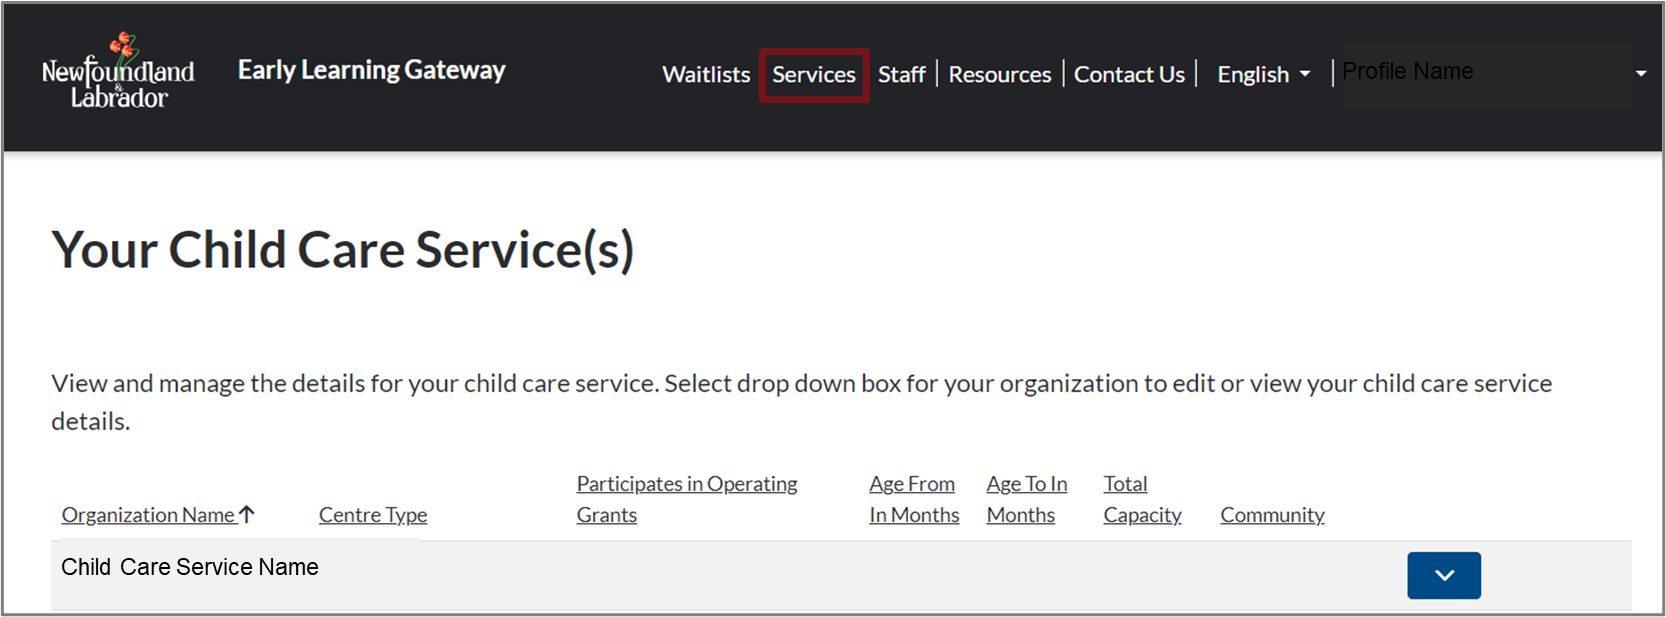Open the Contact Us page

(1129, 75)
